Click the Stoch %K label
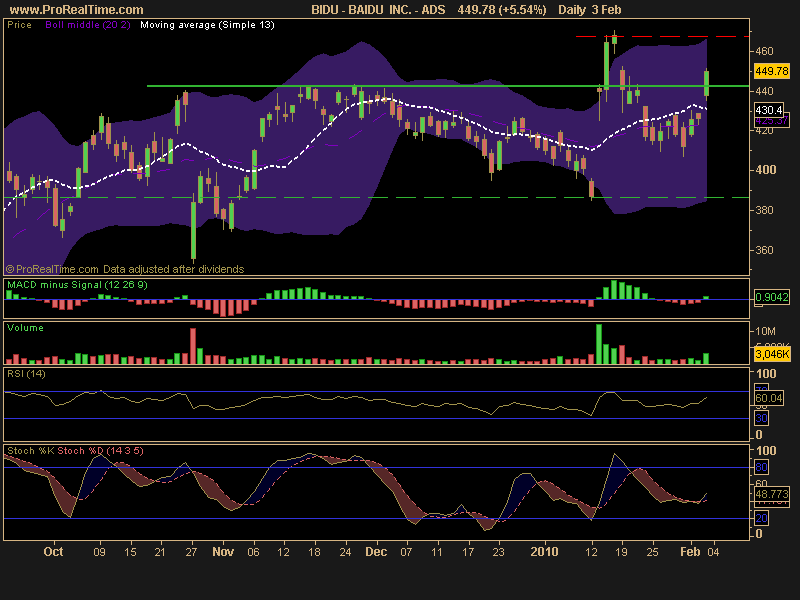This screenshot has width=800, height=600. point(31,451)
